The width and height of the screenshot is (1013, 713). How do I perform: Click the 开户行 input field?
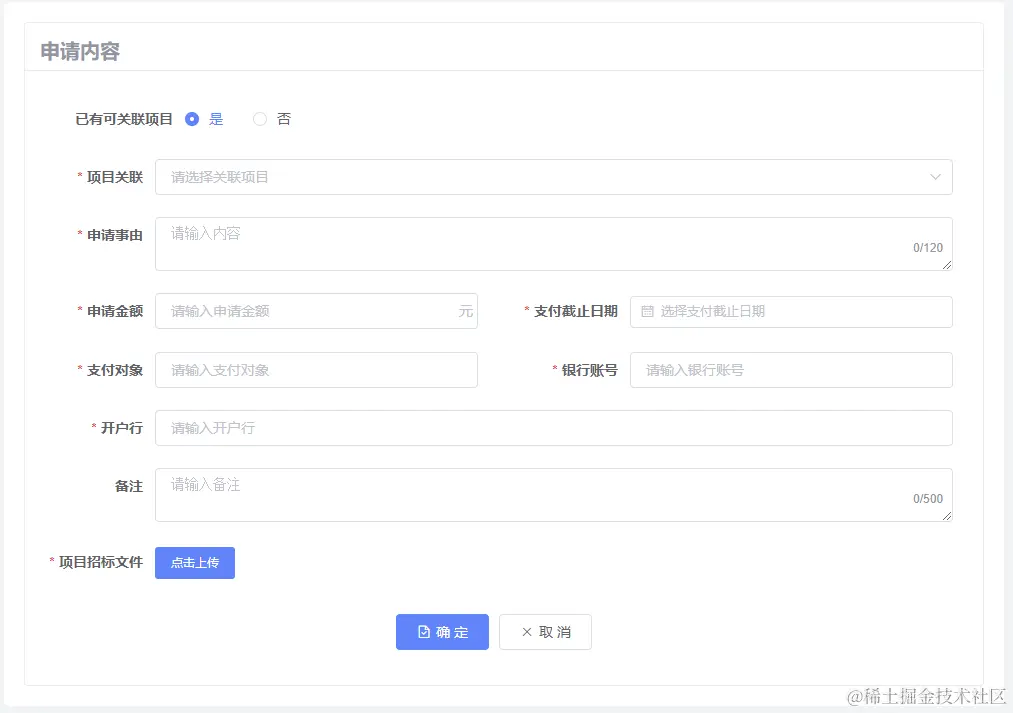coord(554,428)
